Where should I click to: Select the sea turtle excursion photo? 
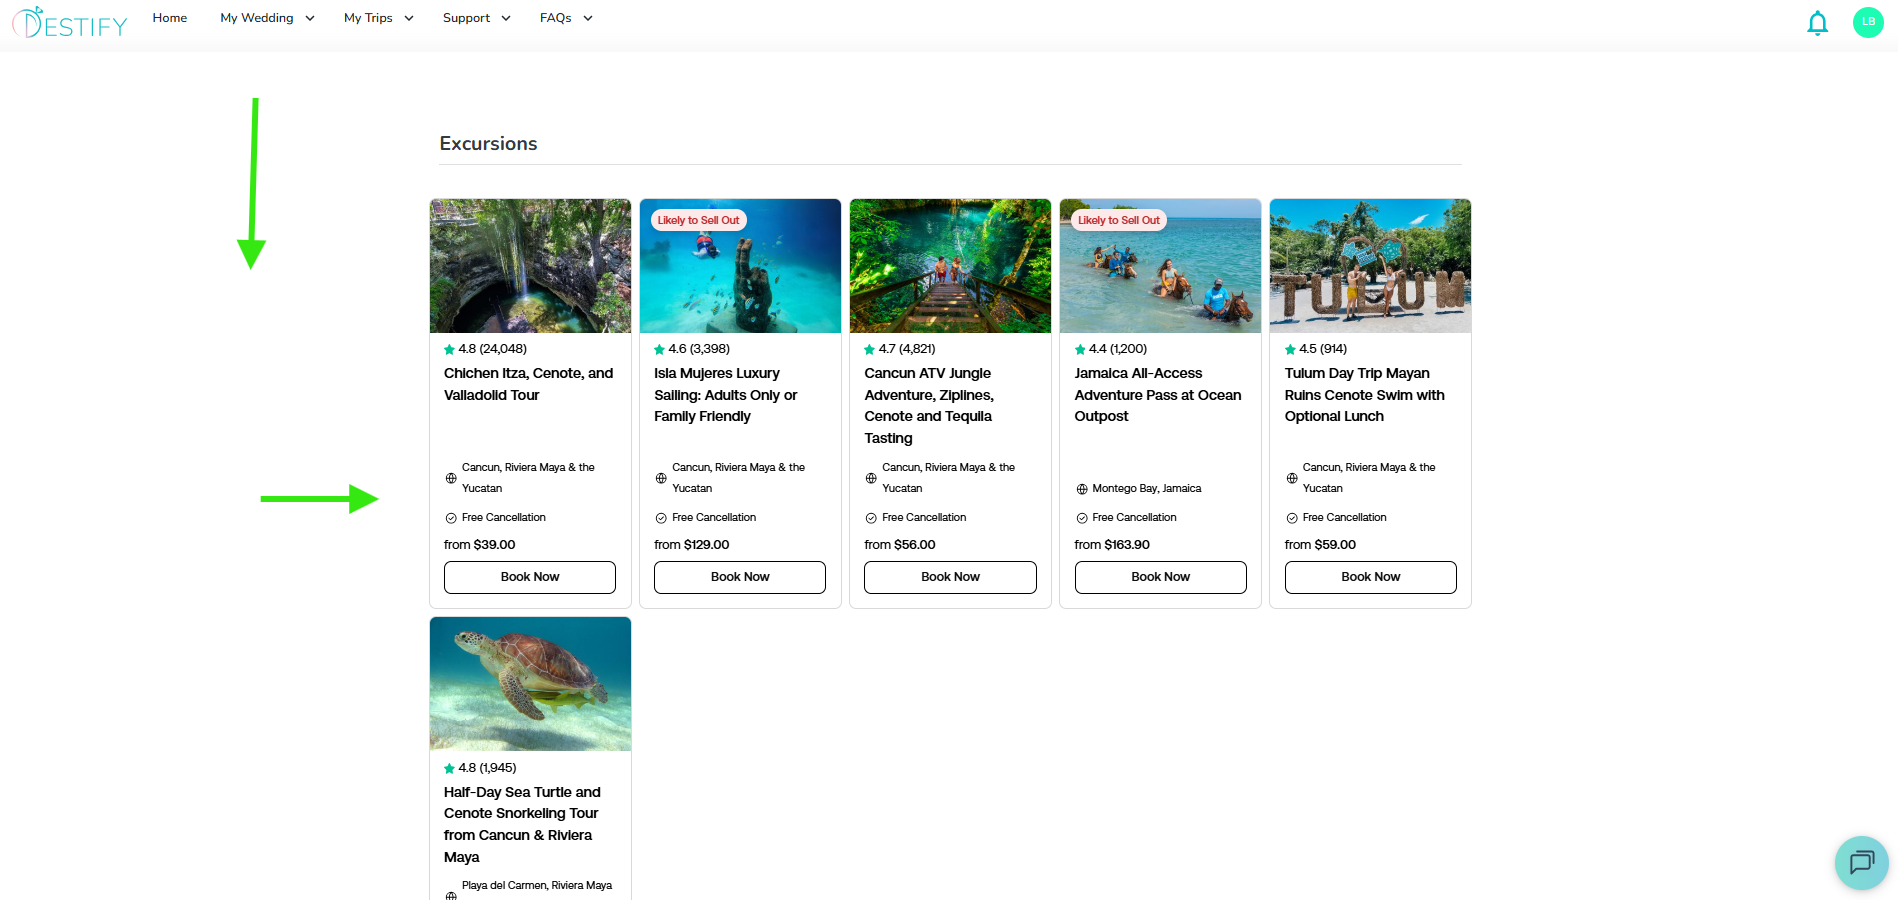coord(530,684)
